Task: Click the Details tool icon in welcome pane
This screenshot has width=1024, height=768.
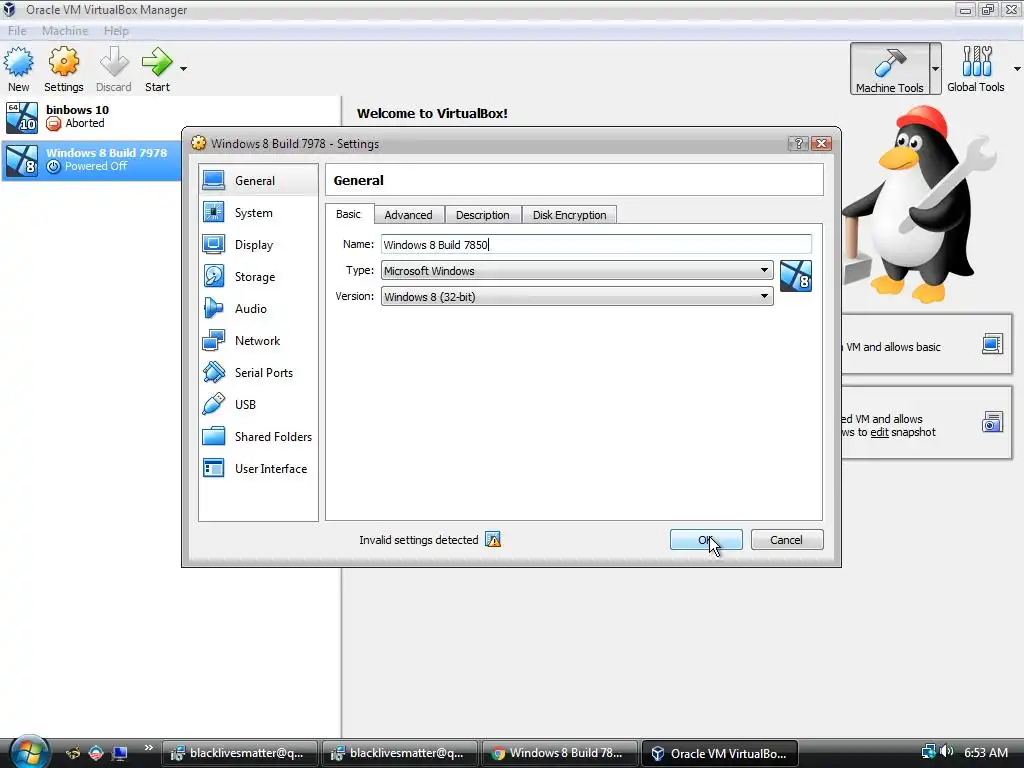Action: pos(992,344)
